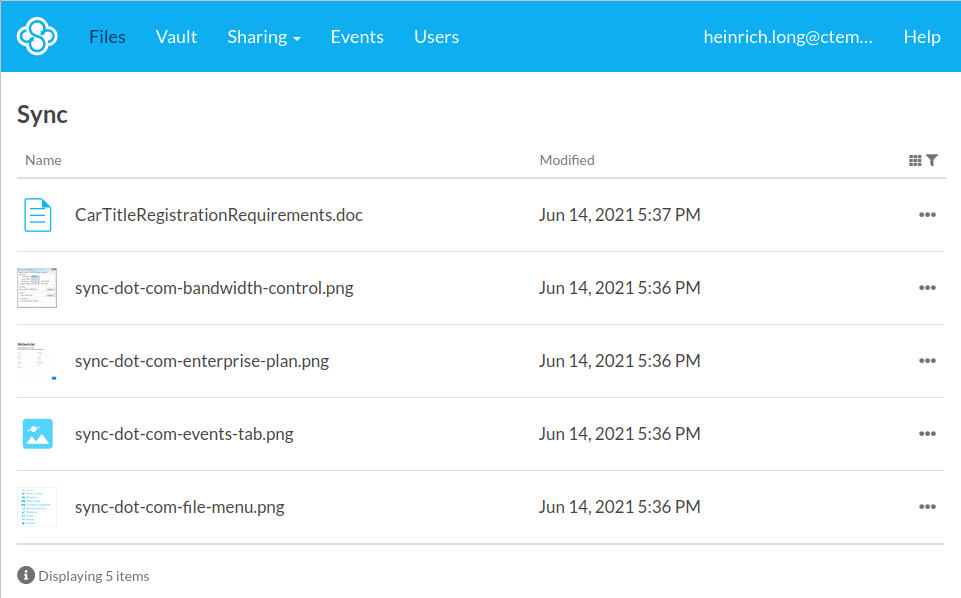Click the sync-dot-com-file-menu.png thumbnail
The image size is (961, 598).
click(37, 507)
